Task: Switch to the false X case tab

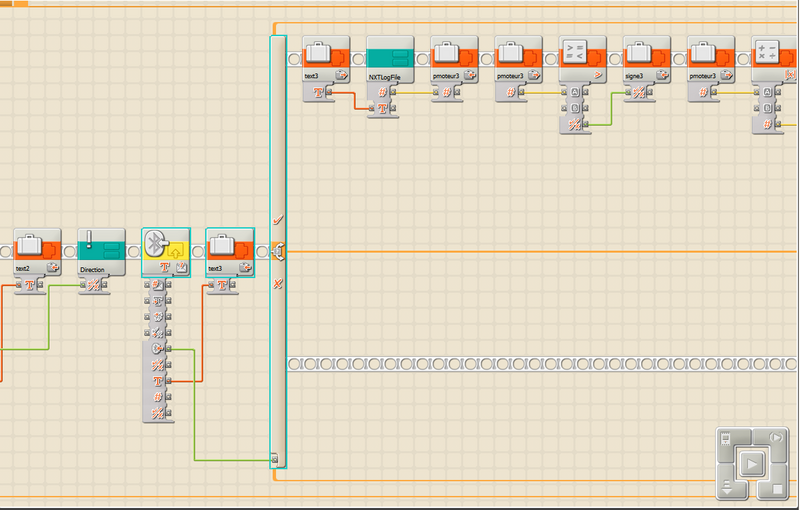Action: point(278,285)
